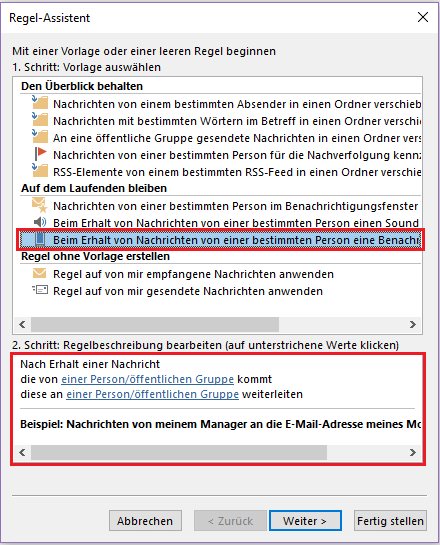Viewport: 440px width, 545px height.
Task: Click speaker icon for play sound rule
Action: coord(40,222)
